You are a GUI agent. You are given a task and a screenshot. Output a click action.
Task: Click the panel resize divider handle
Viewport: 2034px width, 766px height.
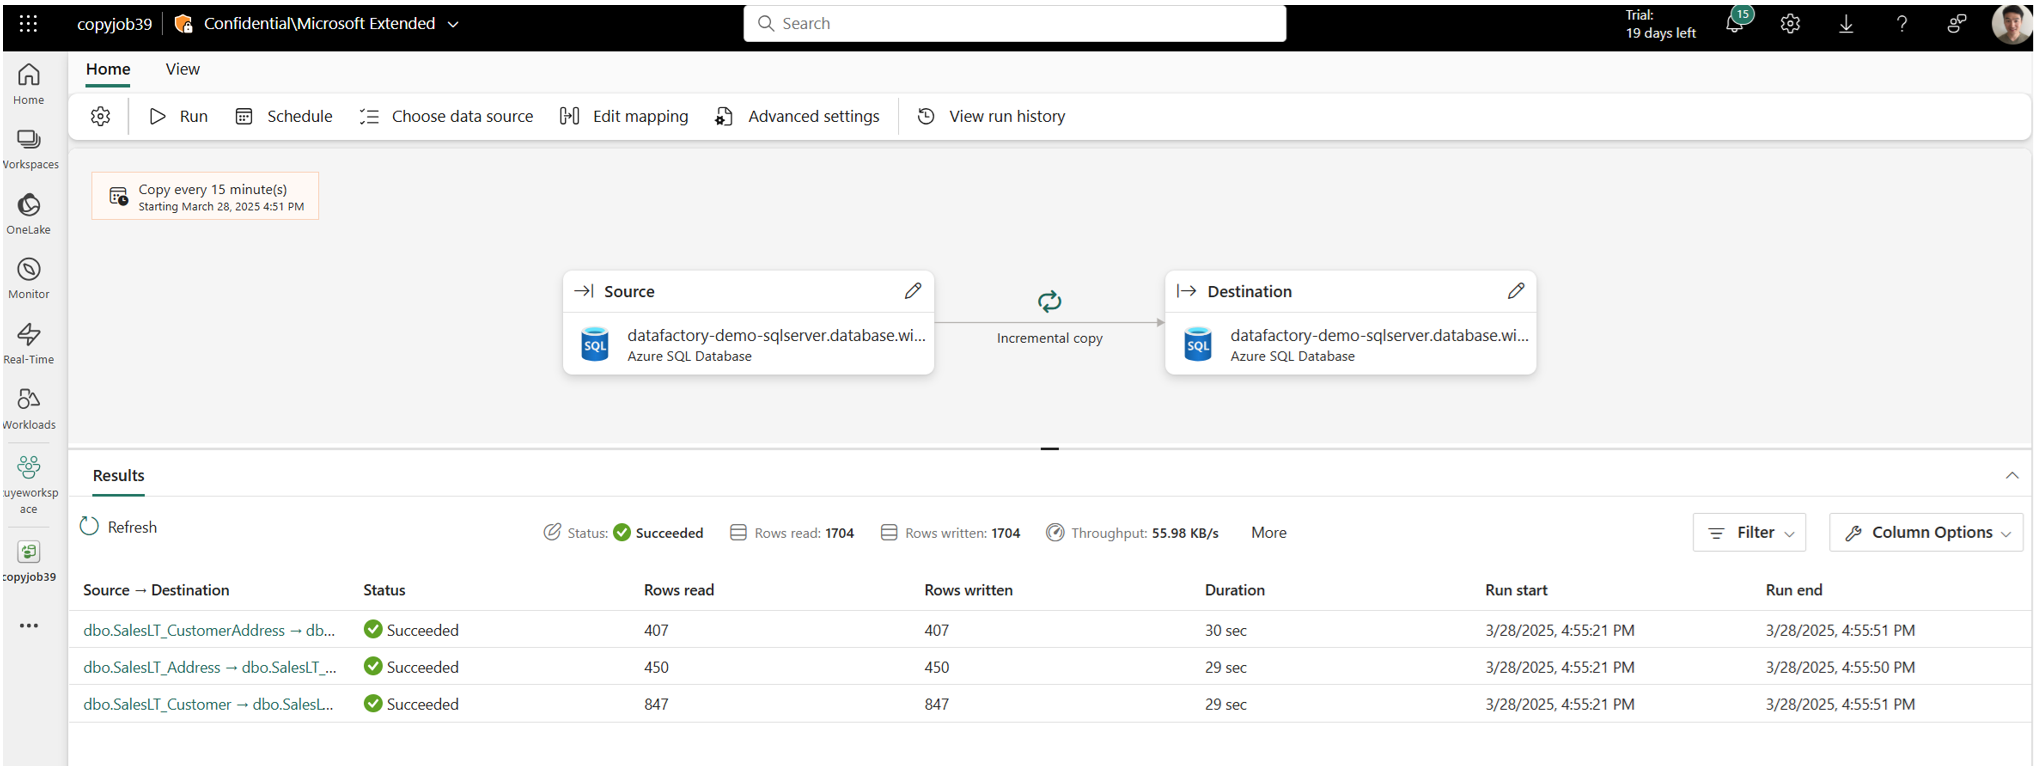click(1049, 449)
